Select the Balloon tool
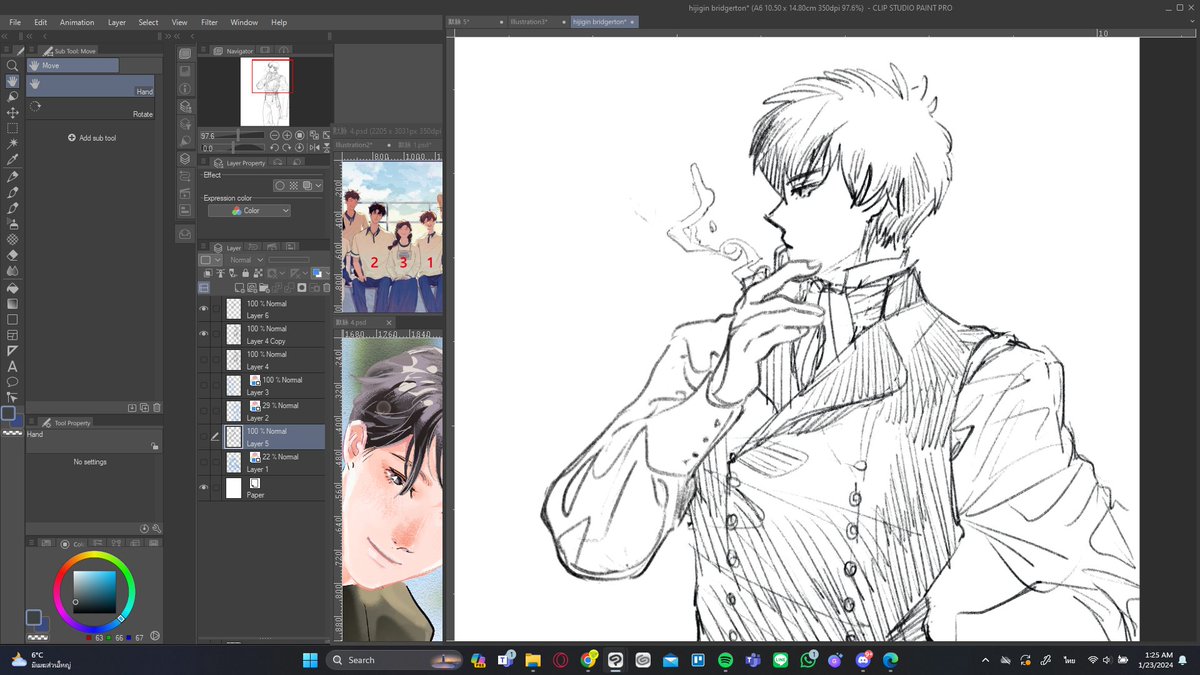The height and width of the screenshot is (675, 1200). pos(12,382)
